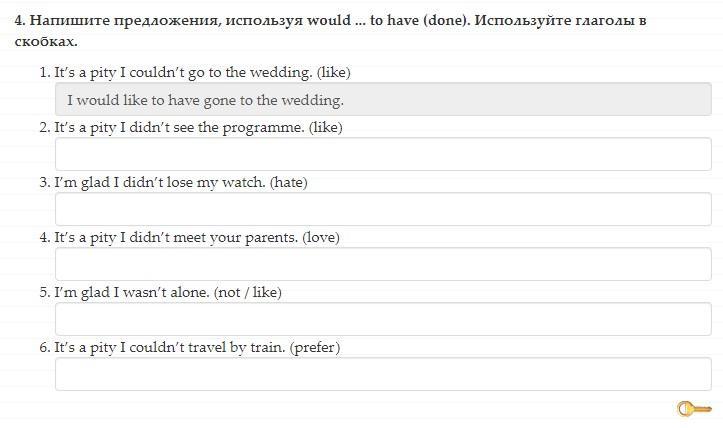Screen dimensions: 723x428
Task: Click the answer box for 'didn't meet your parents'
Action: [383, 265]
